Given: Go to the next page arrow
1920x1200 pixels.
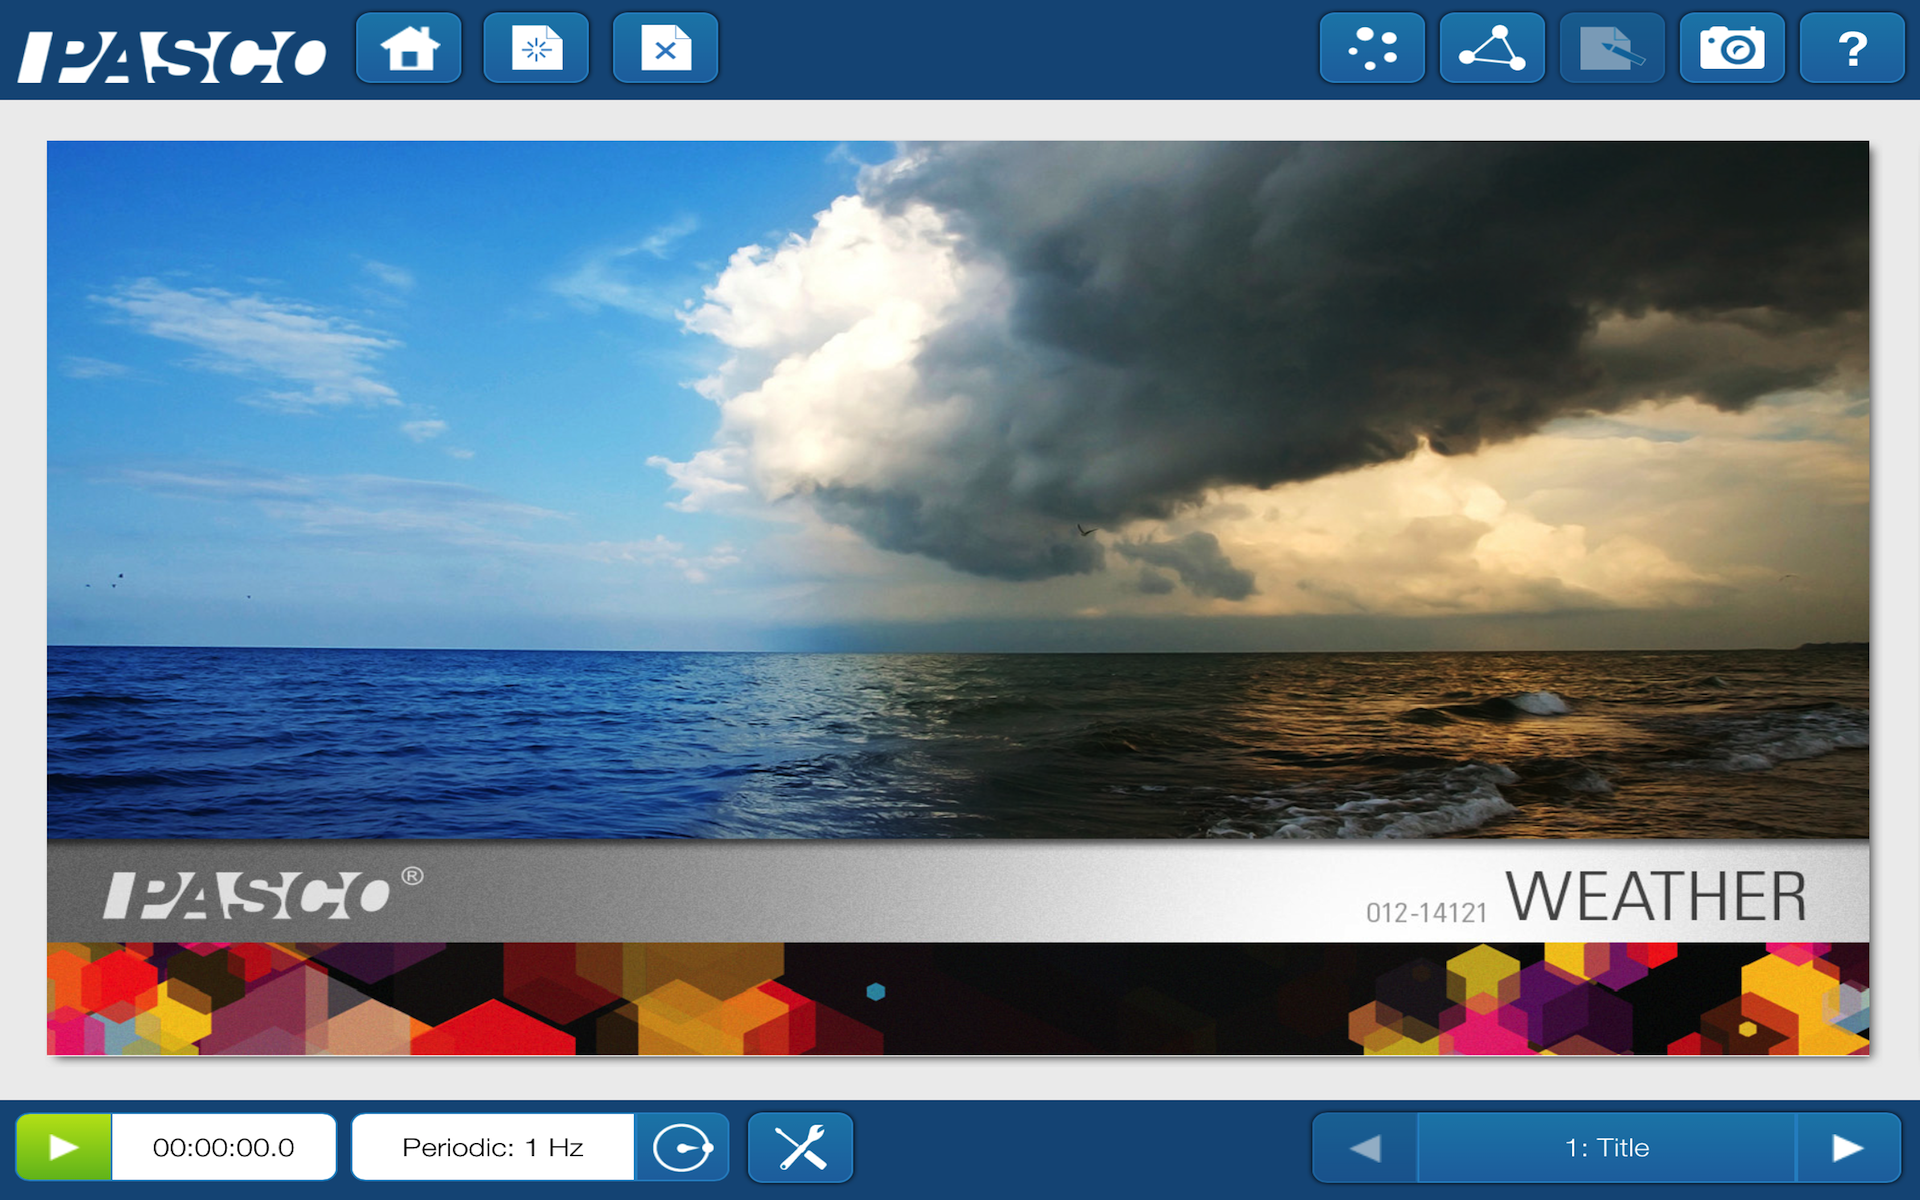Looking at the screenshot, I should point(1847,1147).
